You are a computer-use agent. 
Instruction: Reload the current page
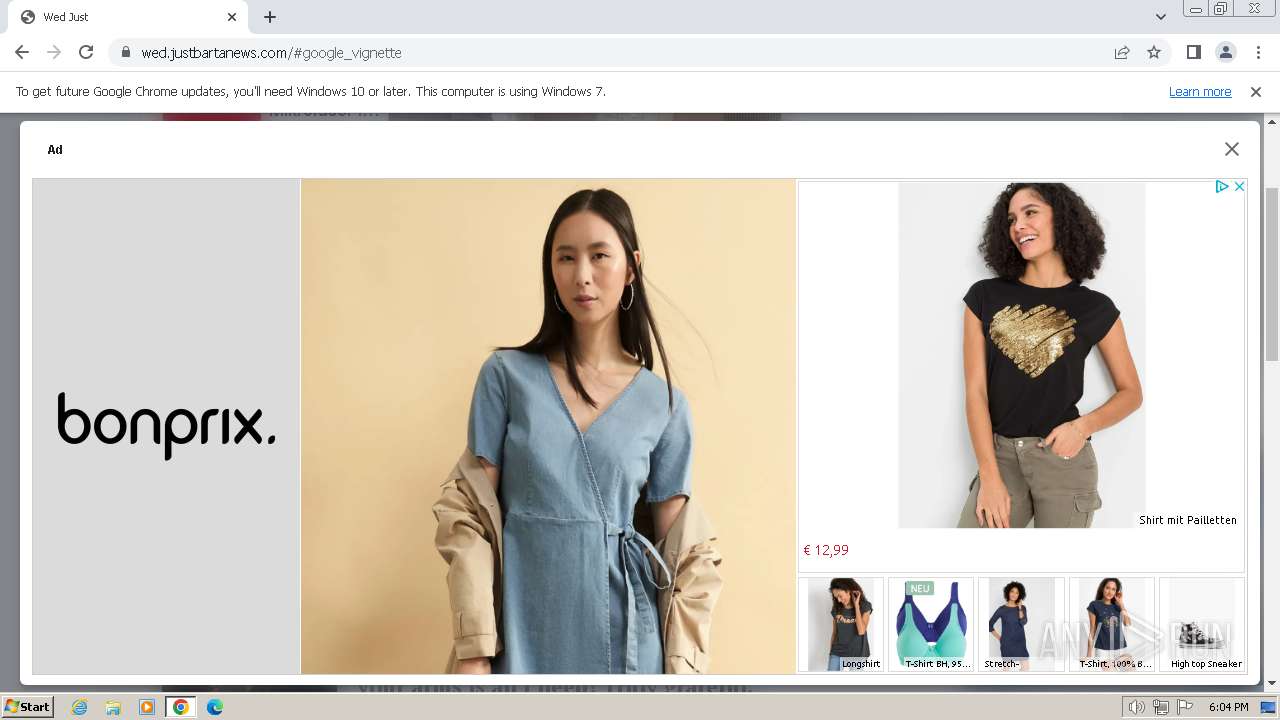[86, 52]
